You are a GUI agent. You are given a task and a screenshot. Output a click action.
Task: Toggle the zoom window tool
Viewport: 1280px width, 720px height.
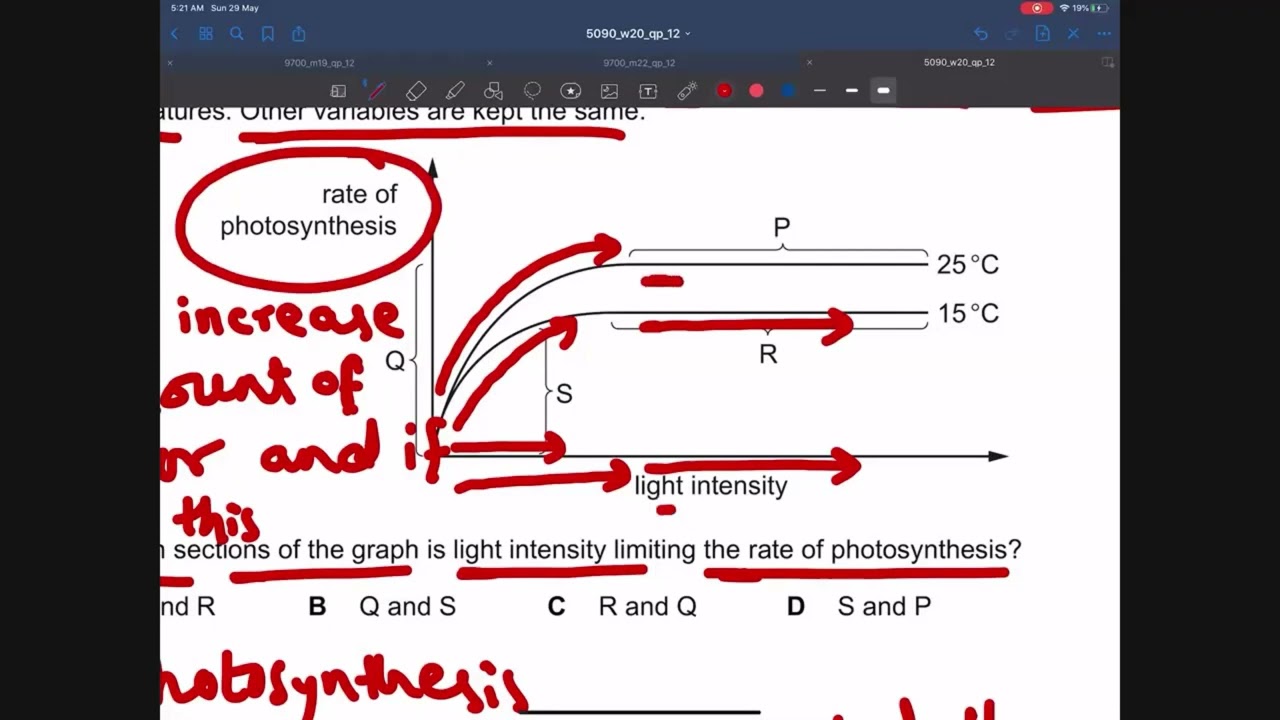coord(338,91)
